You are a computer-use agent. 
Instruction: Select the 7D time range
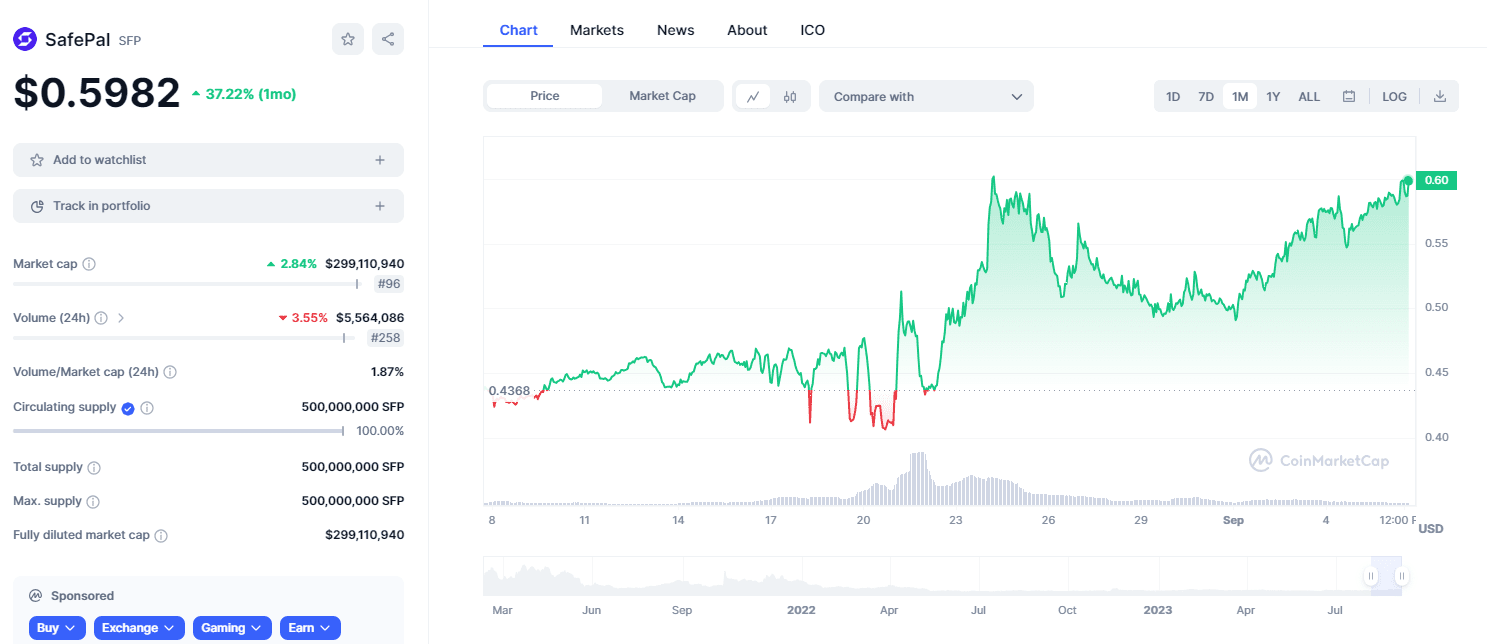[x=1206, y=97]
